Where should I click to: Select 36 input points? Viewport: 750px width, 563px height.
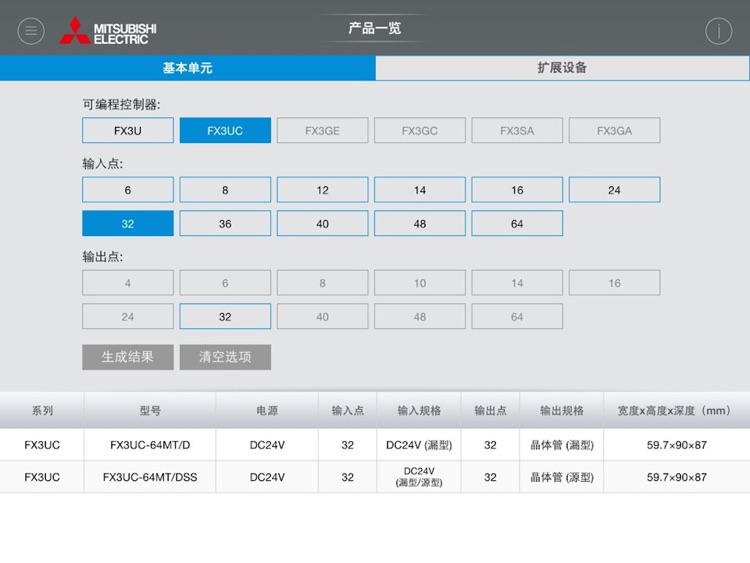tap(225, 223)
